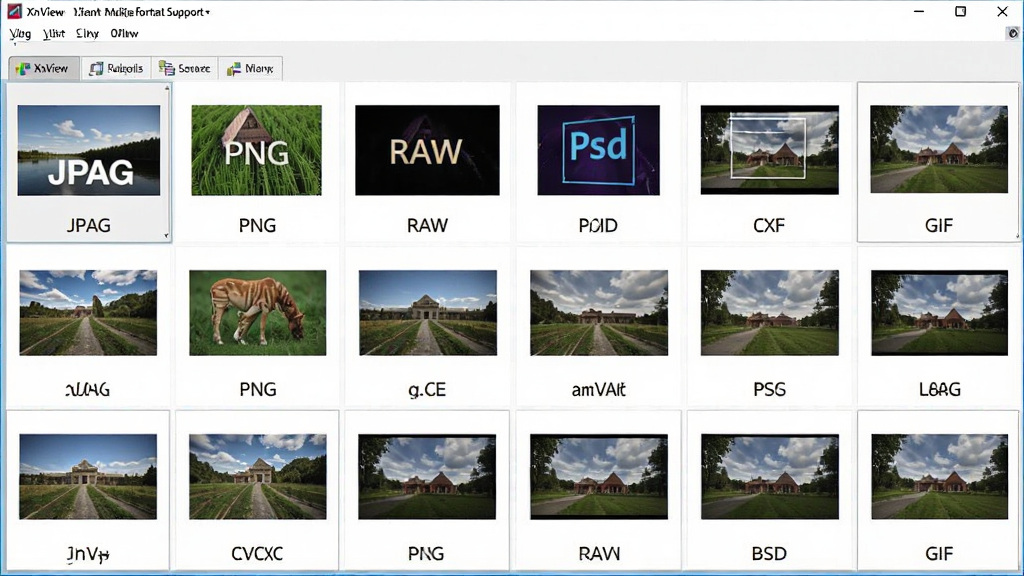Click the small round icon below the close button
The image size is (1024, 576).
[x=1013, y=33]
